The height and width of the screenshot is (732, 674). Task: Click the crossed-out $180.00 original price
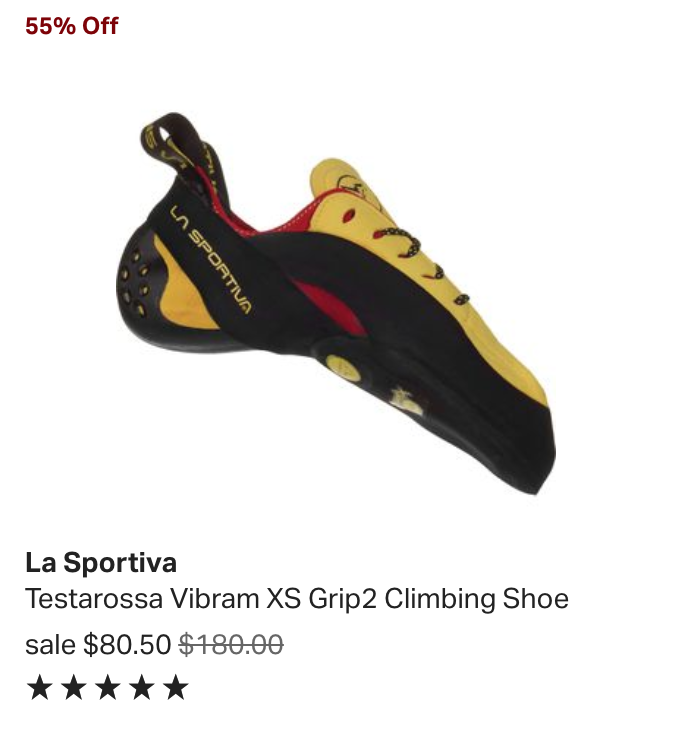click(x=231, y=645)
